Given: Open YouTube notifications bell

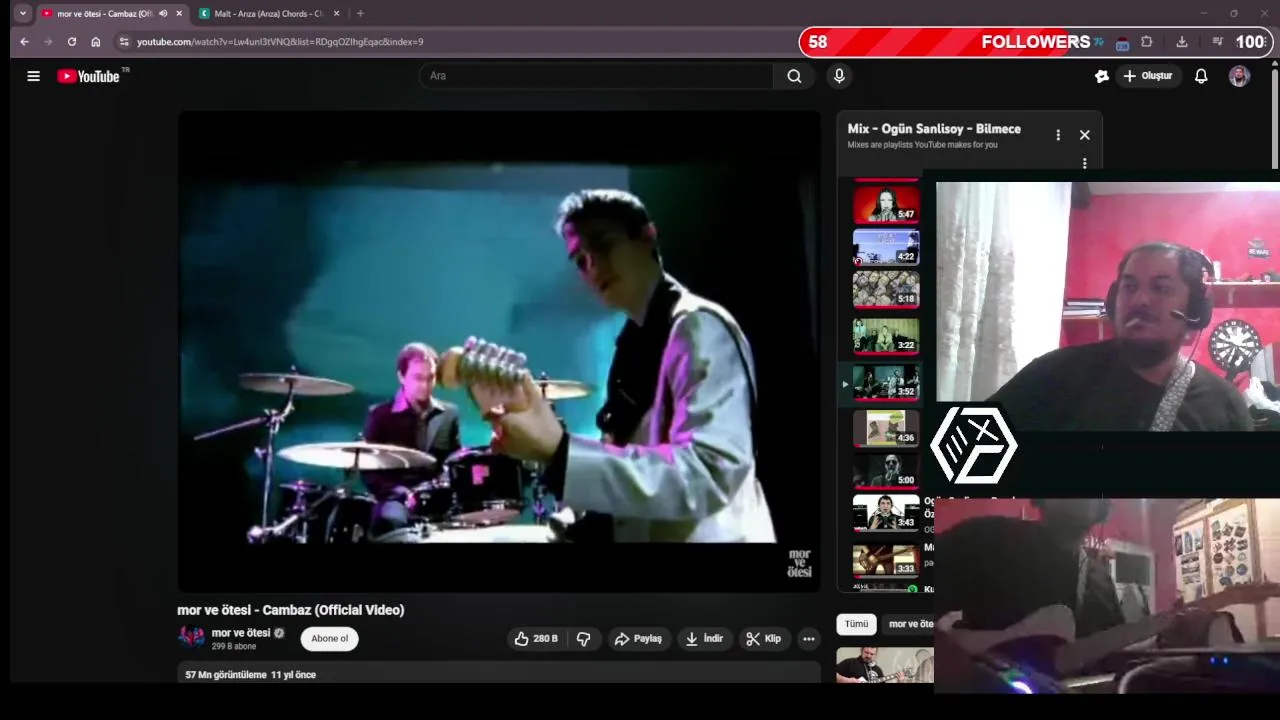Looking at the screenshot, I should point(1201,76).
